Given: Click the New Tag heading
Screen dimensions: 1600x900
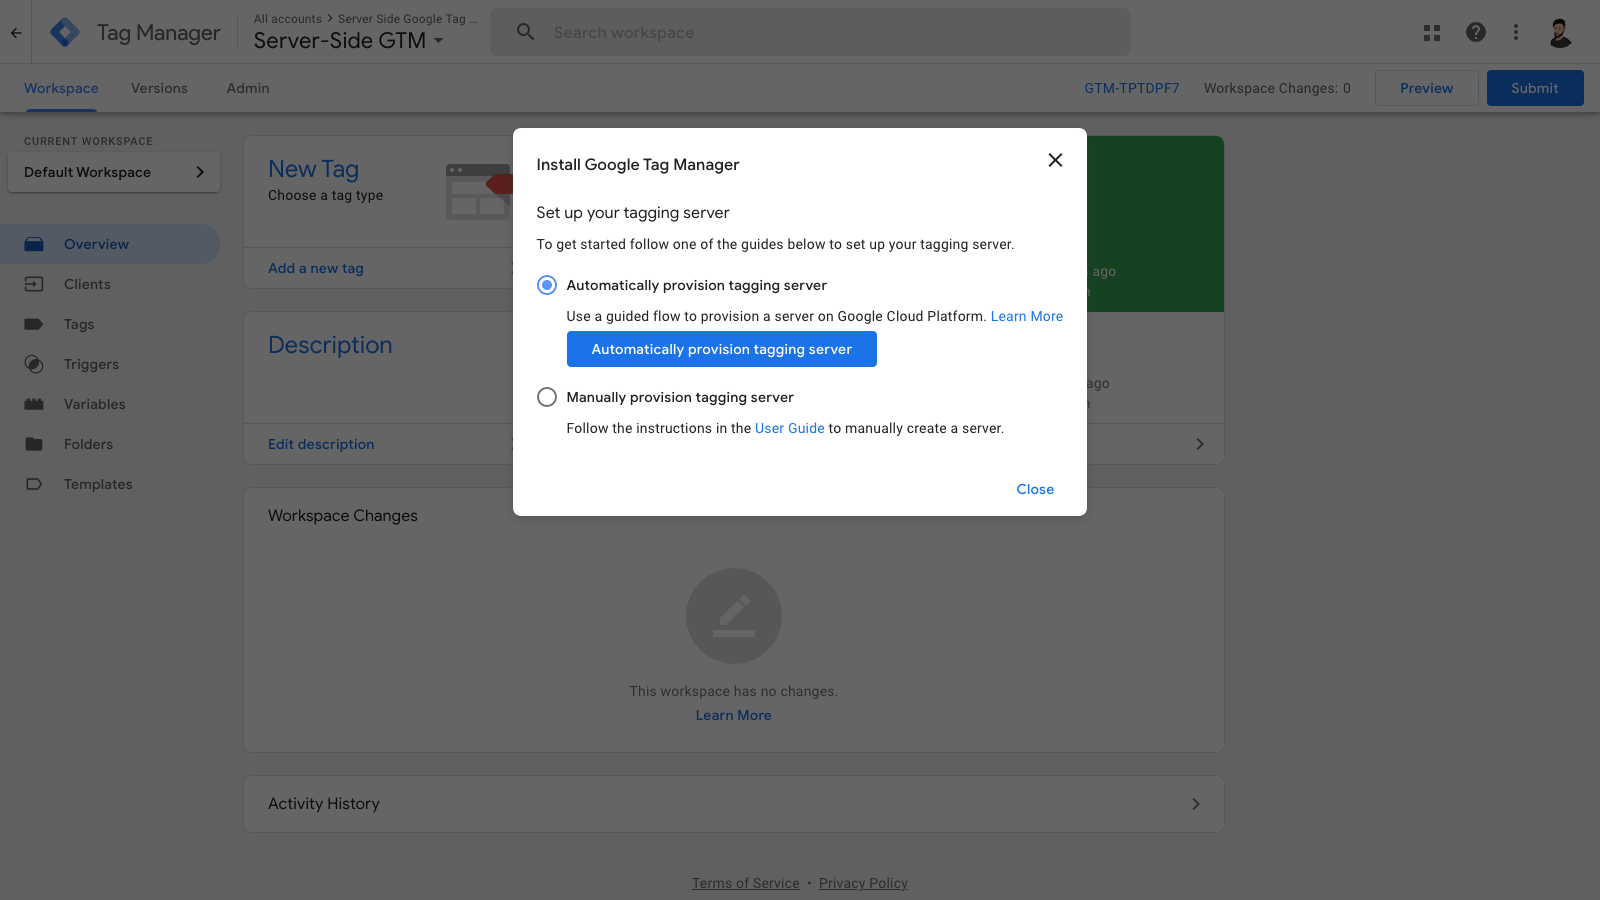Looking at the screenshot, I should 313,169.
